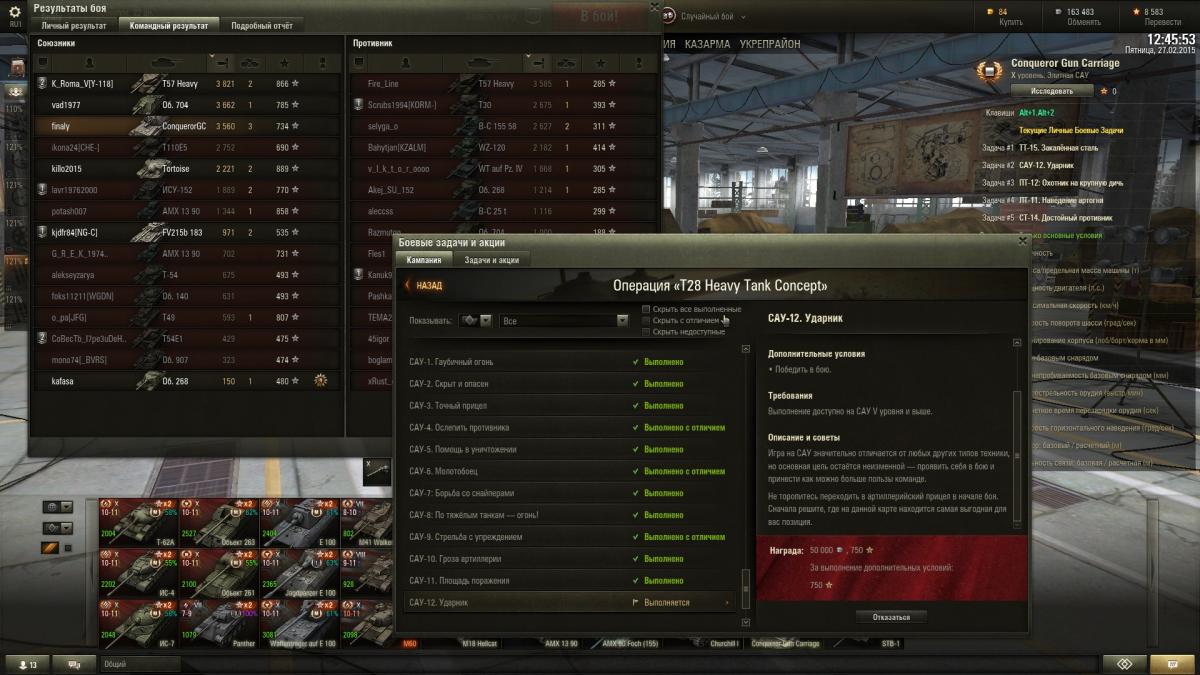Open КАЗАРМА menu item
This screenshot has width=1200, height=675.
point(706,45)
